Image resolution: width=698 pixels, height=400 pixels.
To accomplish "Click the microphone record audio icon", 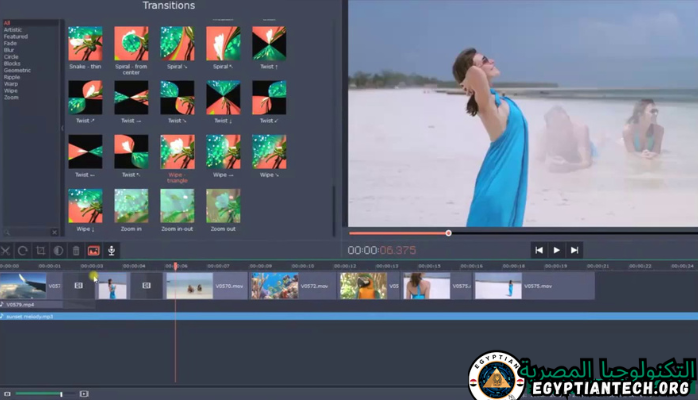I will coord(112,250).
